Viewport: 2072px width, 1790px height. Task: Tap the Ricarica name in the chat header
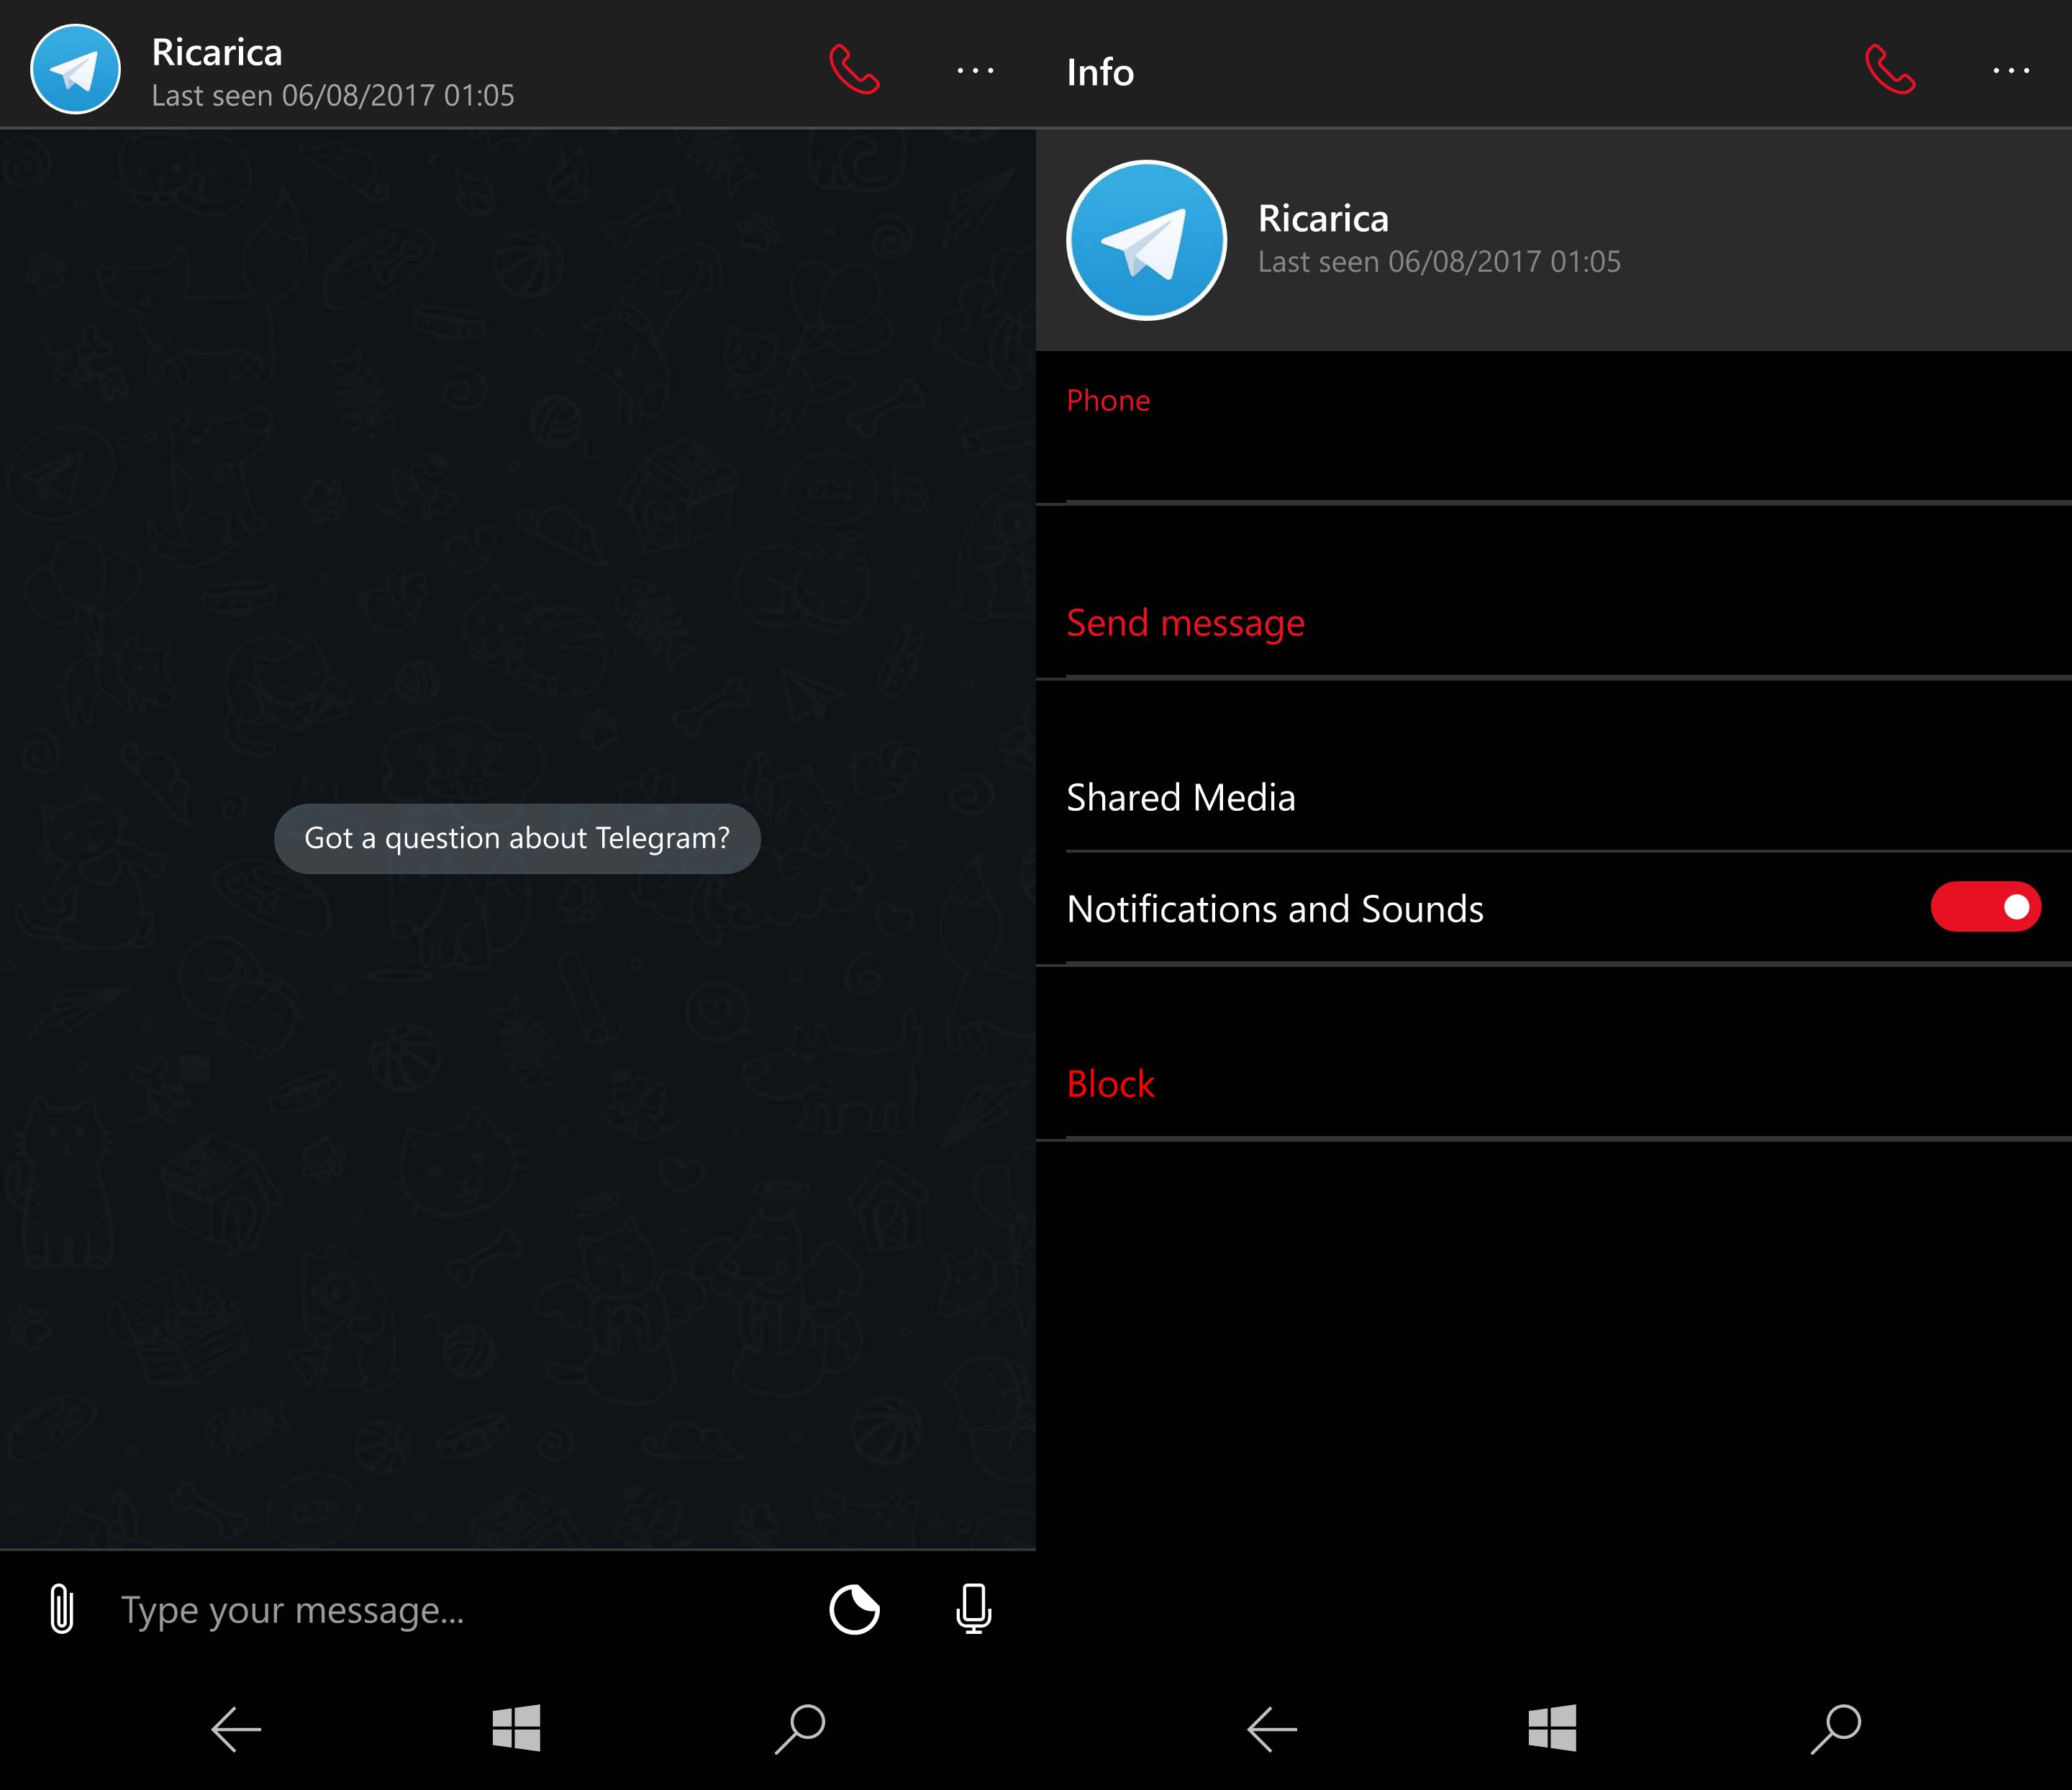[x=217, y=52]
